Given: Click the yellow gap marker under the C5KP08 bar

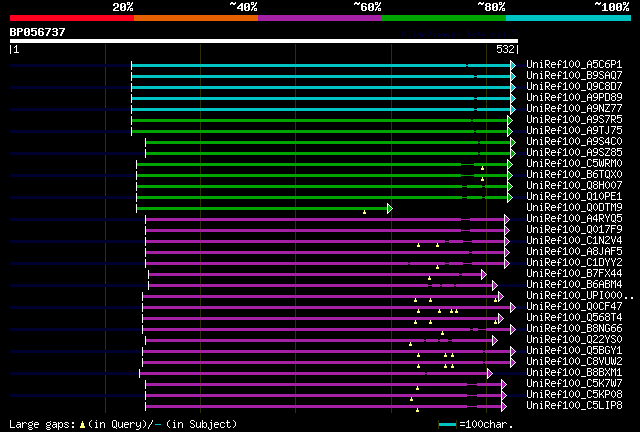Looking at the screenshot, I should point(411,399).
